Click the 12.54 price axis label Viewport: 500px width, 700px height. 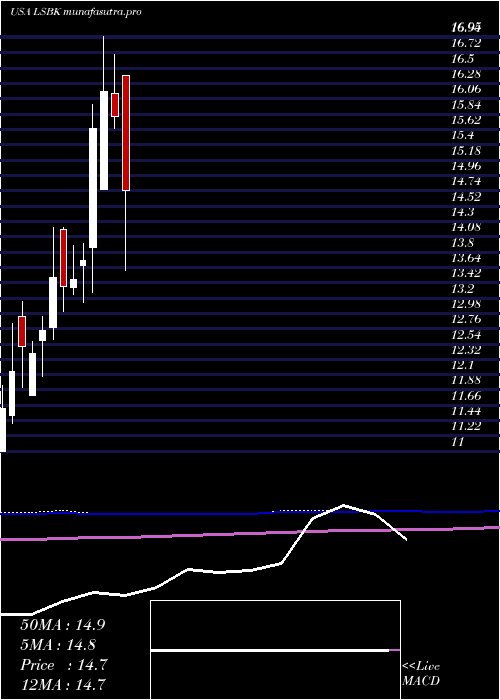[x=466, y=334]
